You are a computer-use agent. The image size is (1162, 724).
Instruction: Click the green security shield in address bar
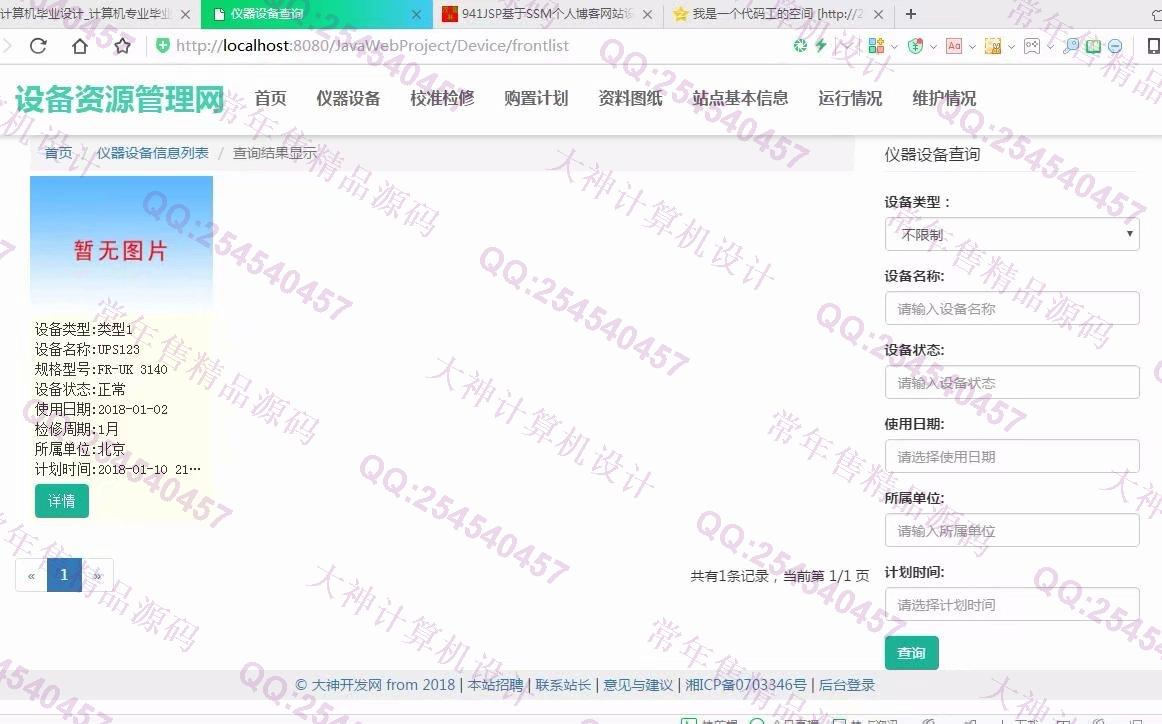pyautogui.click(x=162, y=46)
